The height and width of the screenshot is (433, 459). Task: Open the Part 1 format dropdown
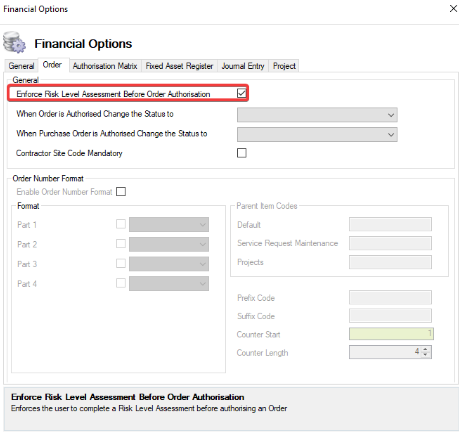tap(169, 225)
